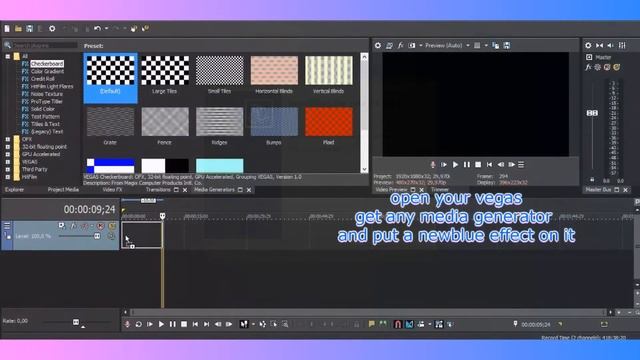Open the preview overlays grid dropdown arrow

pyautogui.click(x=486, y=45)
